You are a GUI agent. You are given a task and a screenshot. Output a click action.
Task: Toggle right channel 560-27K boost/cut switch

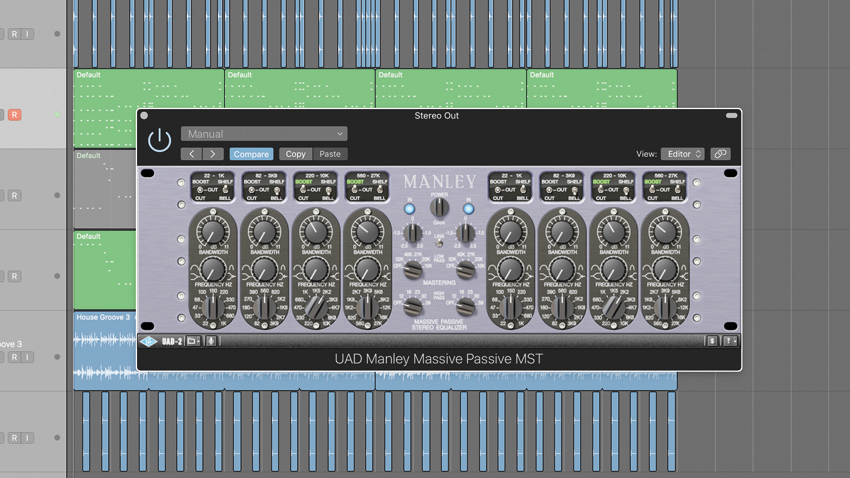652,190
